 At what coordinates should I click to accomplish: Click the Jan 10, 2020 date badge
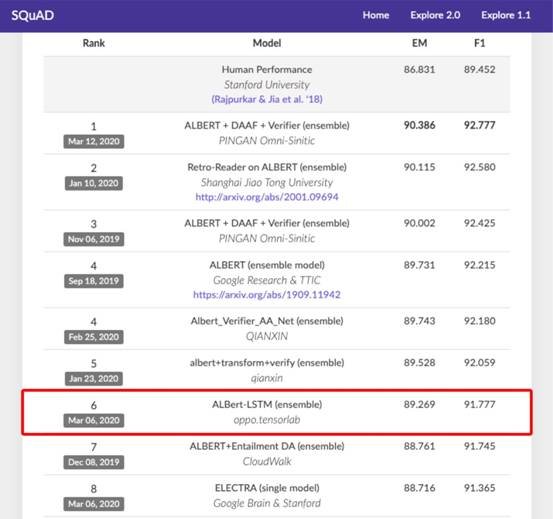click(94, 183)
